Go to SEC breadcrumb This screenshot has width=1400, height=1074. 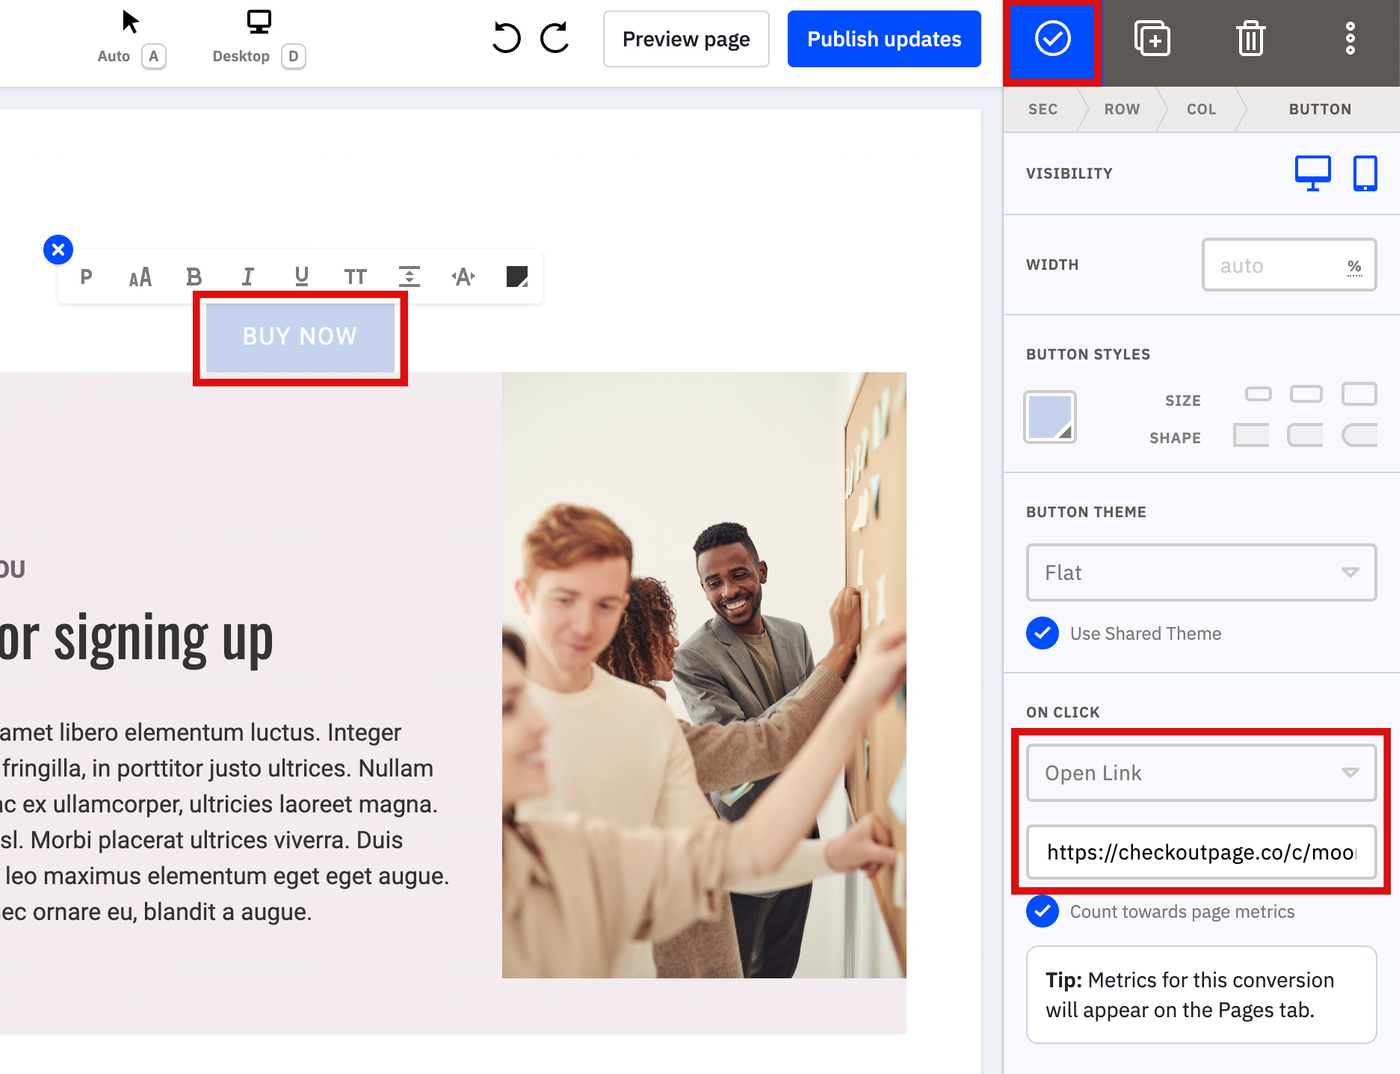coord(1043,109)
